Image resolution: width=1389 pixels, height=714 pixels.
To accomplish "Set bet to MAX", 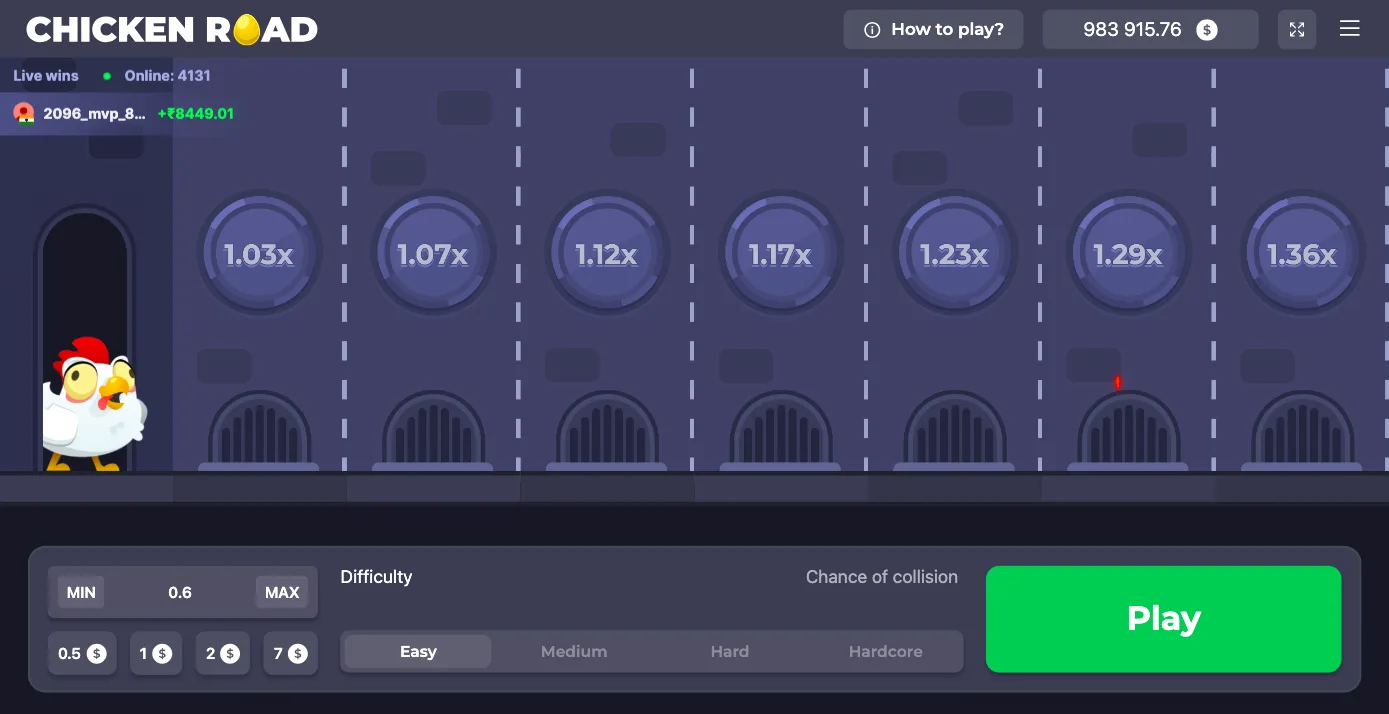I will (282, 592).
